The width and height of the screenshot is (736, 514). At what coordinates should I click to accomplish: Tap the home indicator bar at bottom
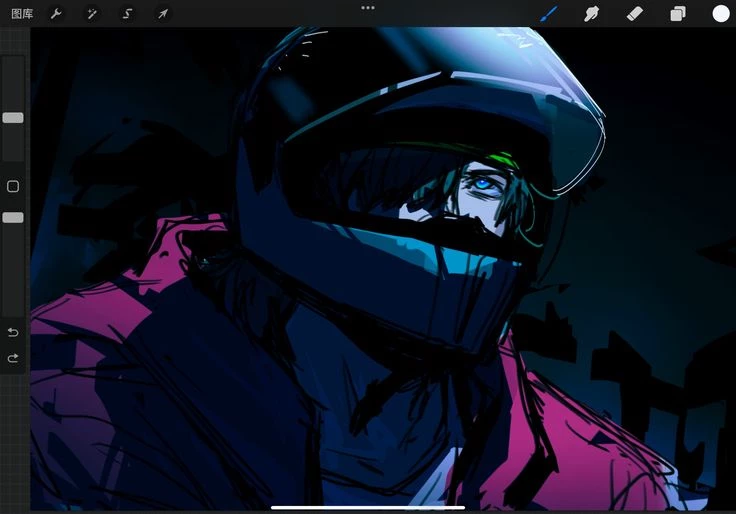point(368,506)
